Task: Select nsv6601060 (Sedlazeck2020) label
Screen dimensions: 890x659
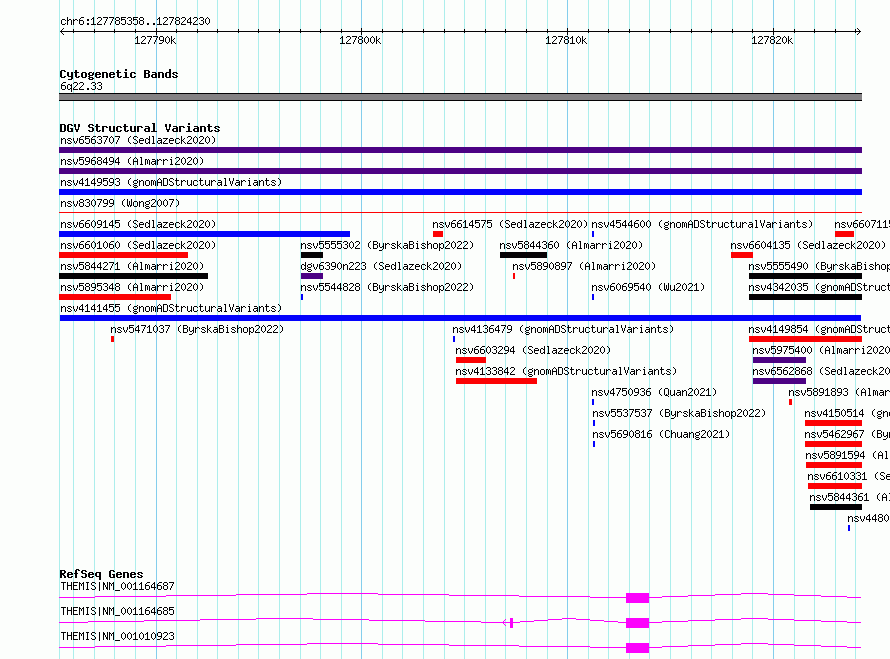Action: coord(138,245)
